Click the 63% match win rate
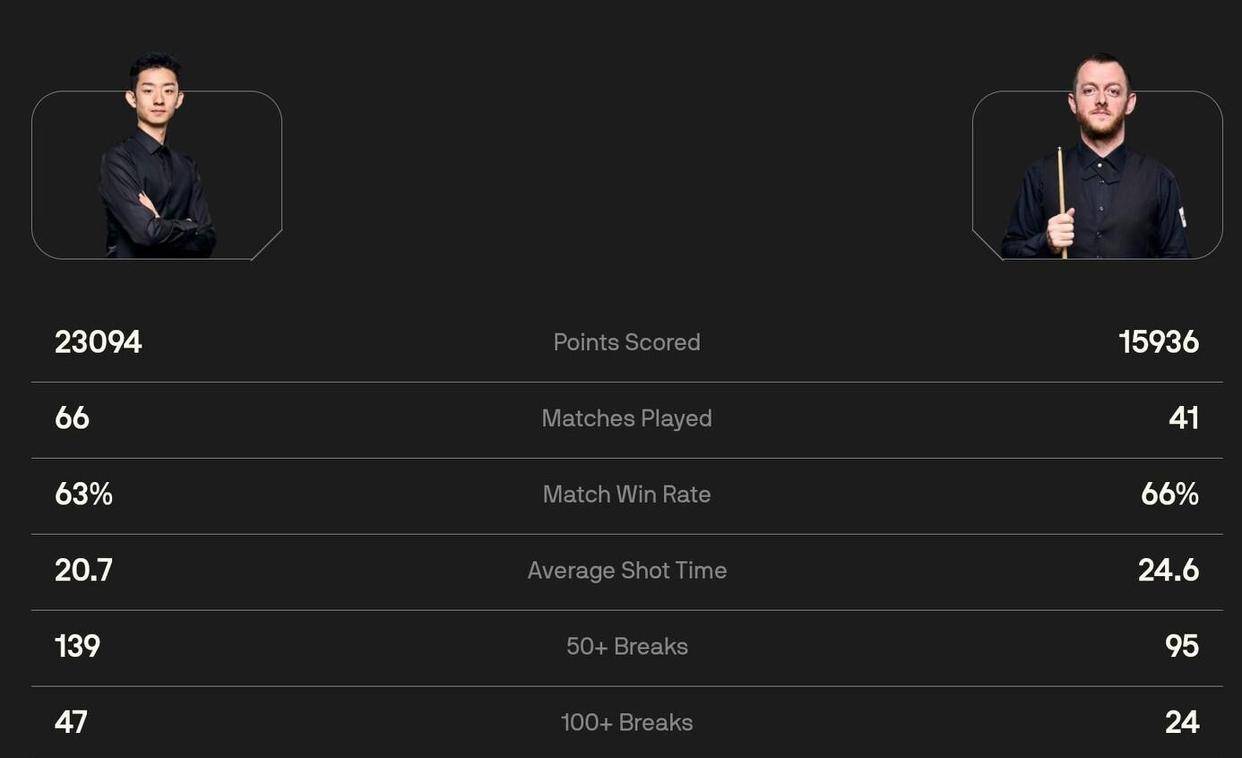Viewport: 1242px width, 758px height. pos(83,494)
